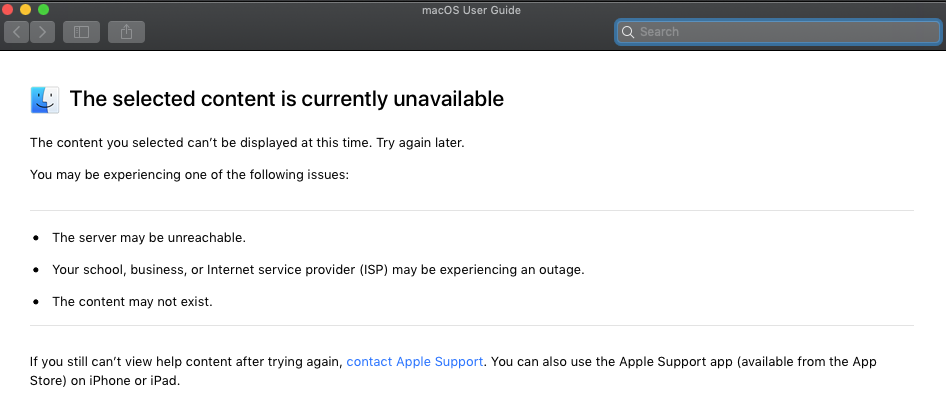Open the contact Apple Support link
The width and height of the screenshot is (946, 402).
415,361
